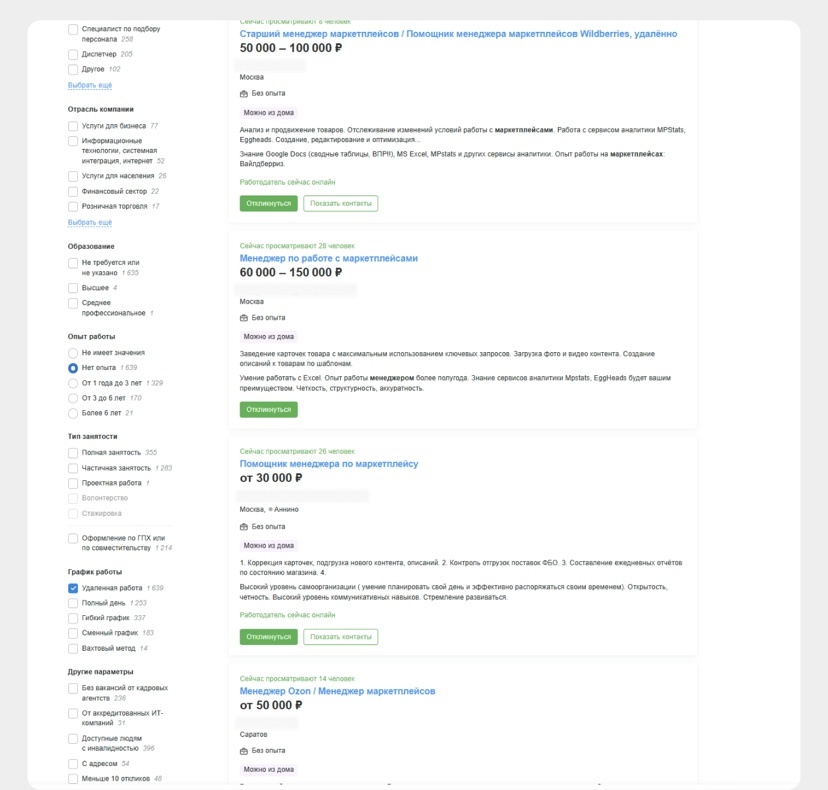Click salary text 50 000 – 100 000 ₽
Screen dimensions: 828x790
pos(291,48)
